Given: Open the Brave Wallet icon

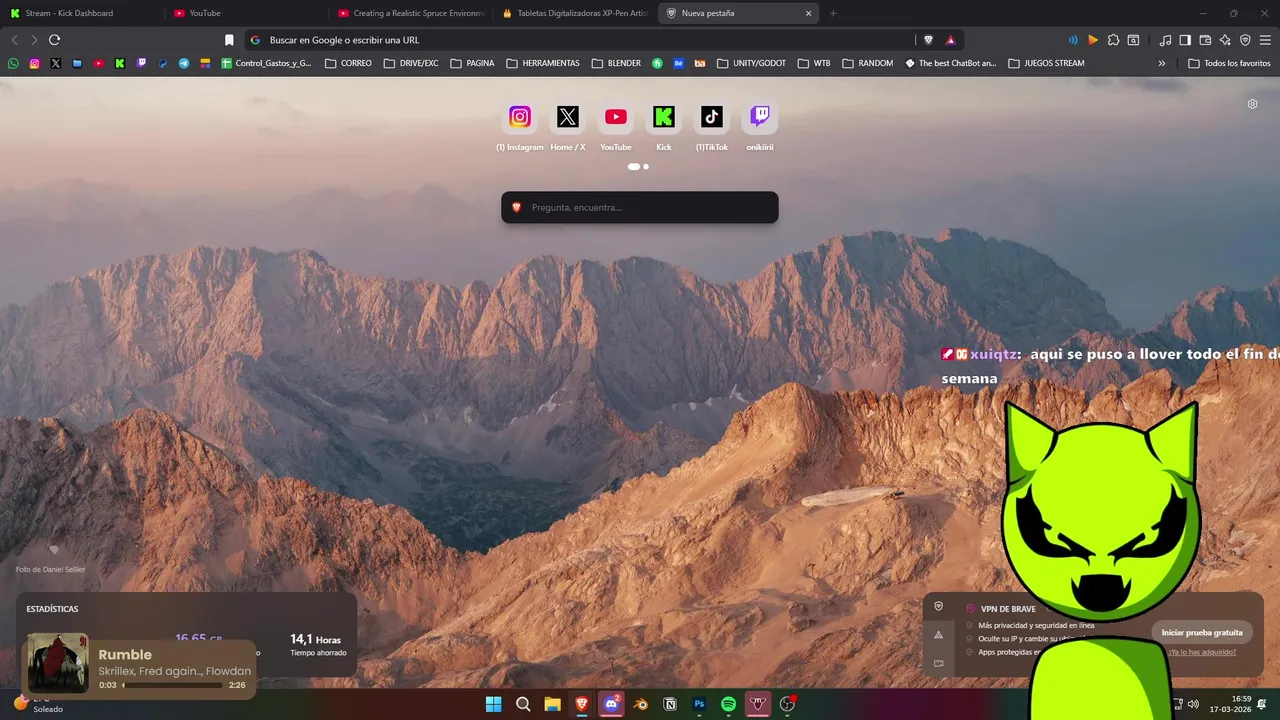Looking at the screenshot, I should coord(1205,40).
